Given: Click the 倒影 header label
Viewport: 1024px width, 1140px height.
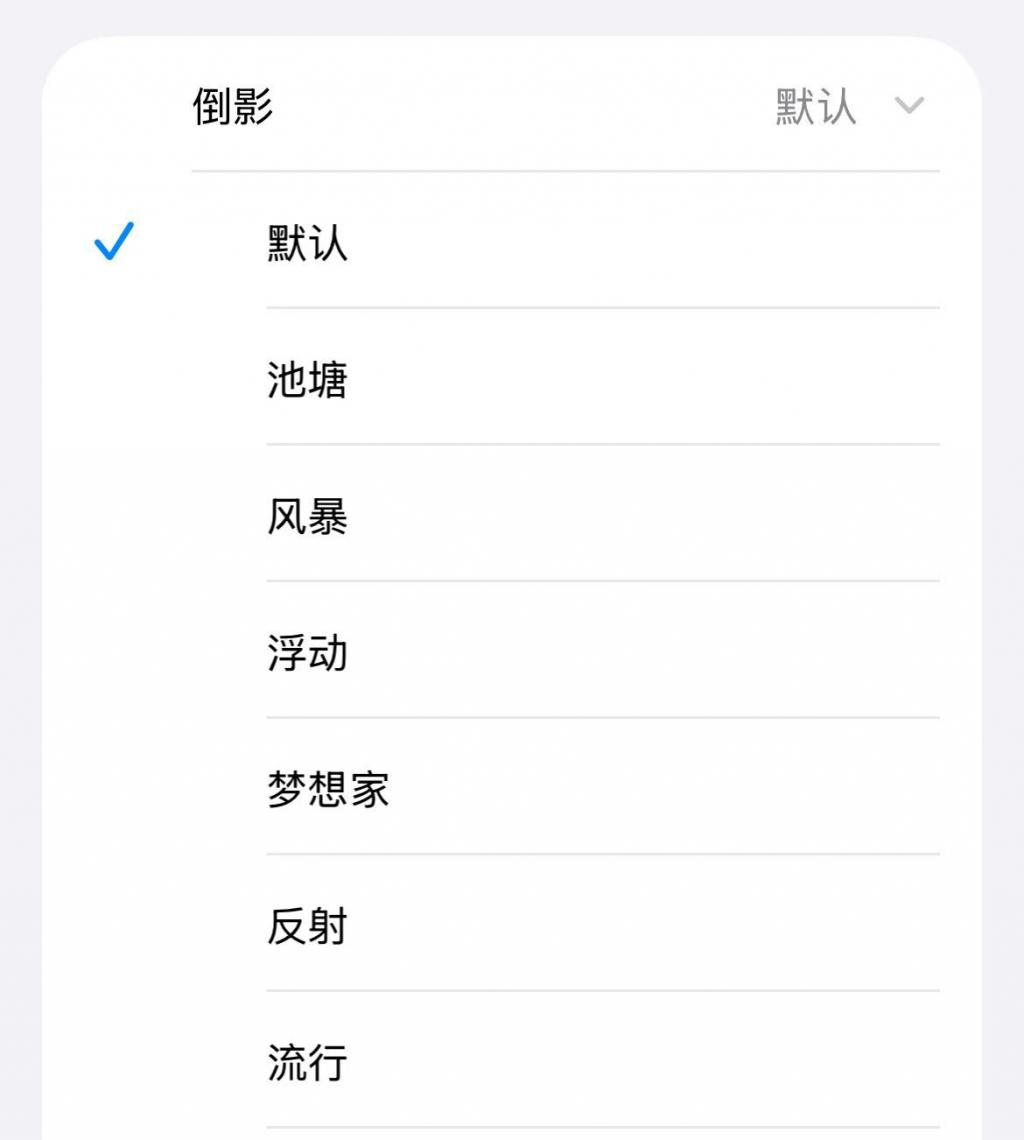Looking at the screenshot, I should (233, 106).
